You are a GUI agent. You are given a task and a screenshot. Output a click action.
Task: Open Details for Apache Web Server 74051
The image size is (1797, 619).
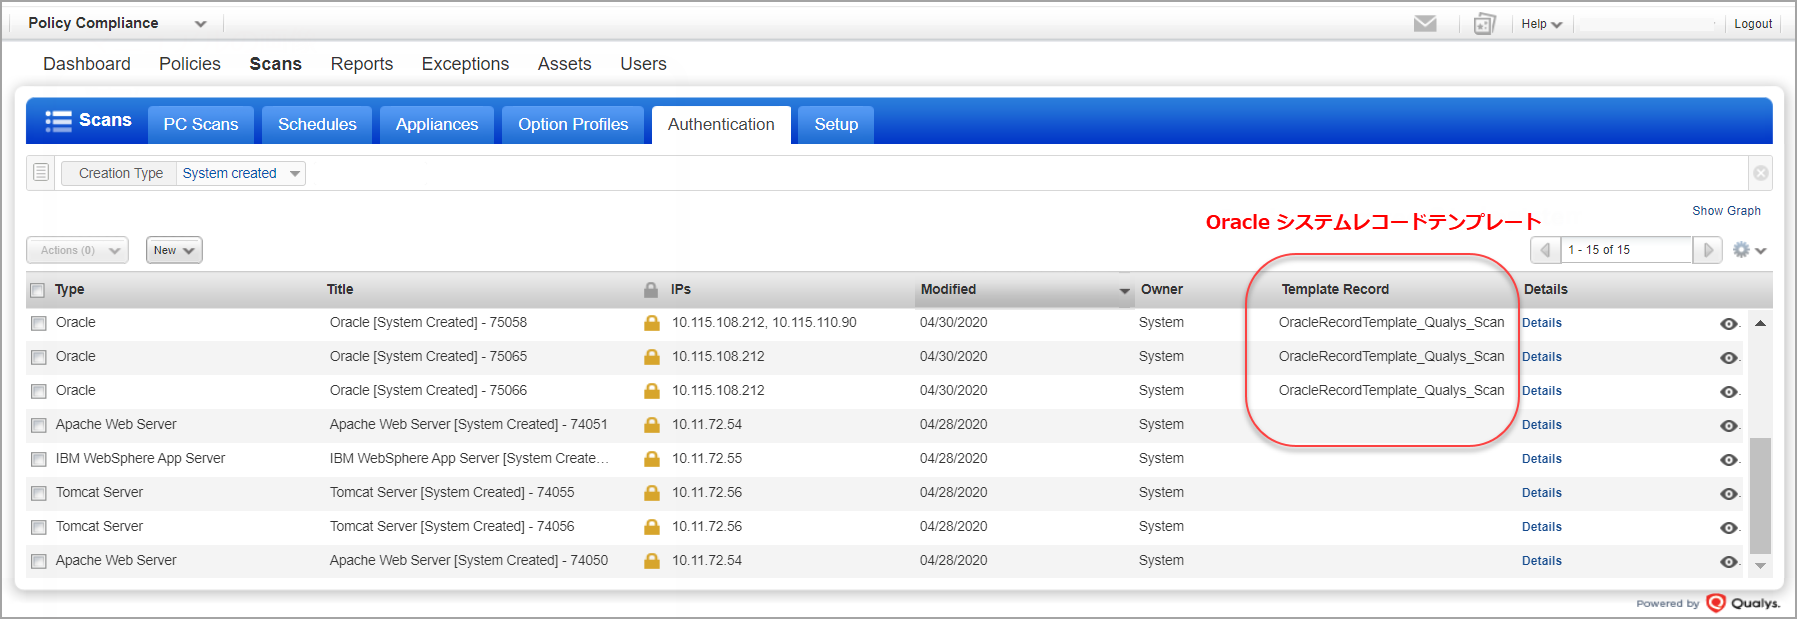pyautogui.click(x=1542, y=425)
